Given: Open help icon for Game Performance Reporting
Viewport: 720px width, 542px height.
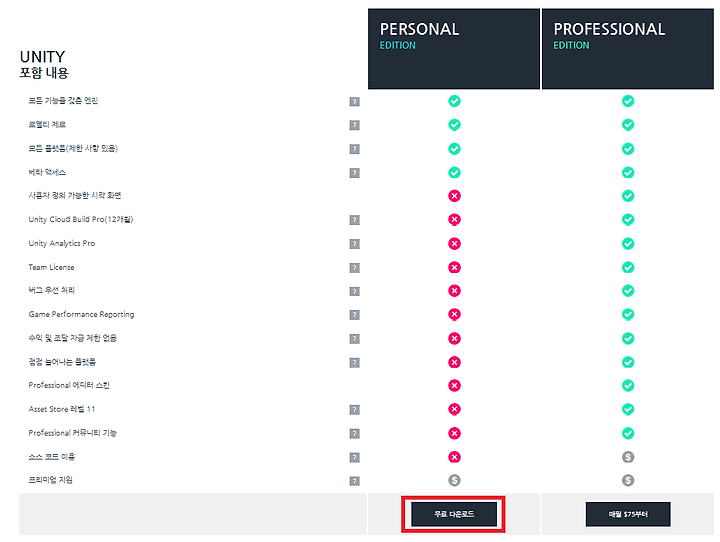Looking at the screenshot, I should pos(354,315).
